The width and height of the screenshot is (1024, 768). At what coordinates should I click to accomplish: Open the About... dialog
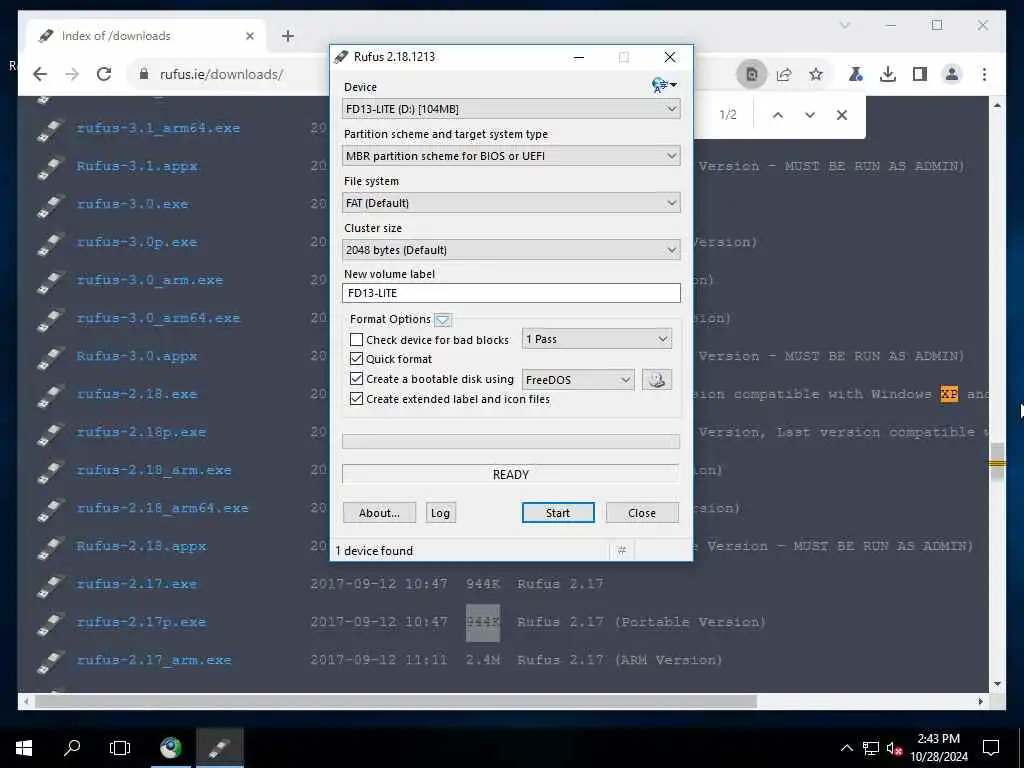click(379, 513)
